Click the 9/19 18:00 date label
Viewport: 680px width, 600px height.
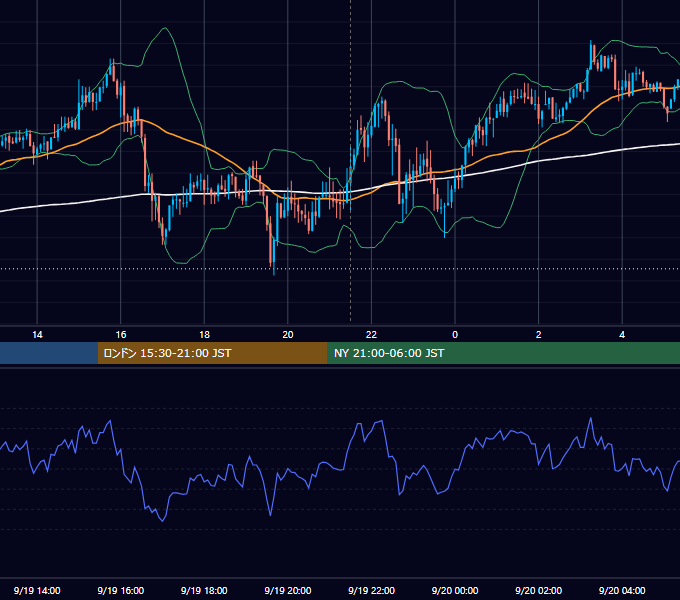coord(204,590)
